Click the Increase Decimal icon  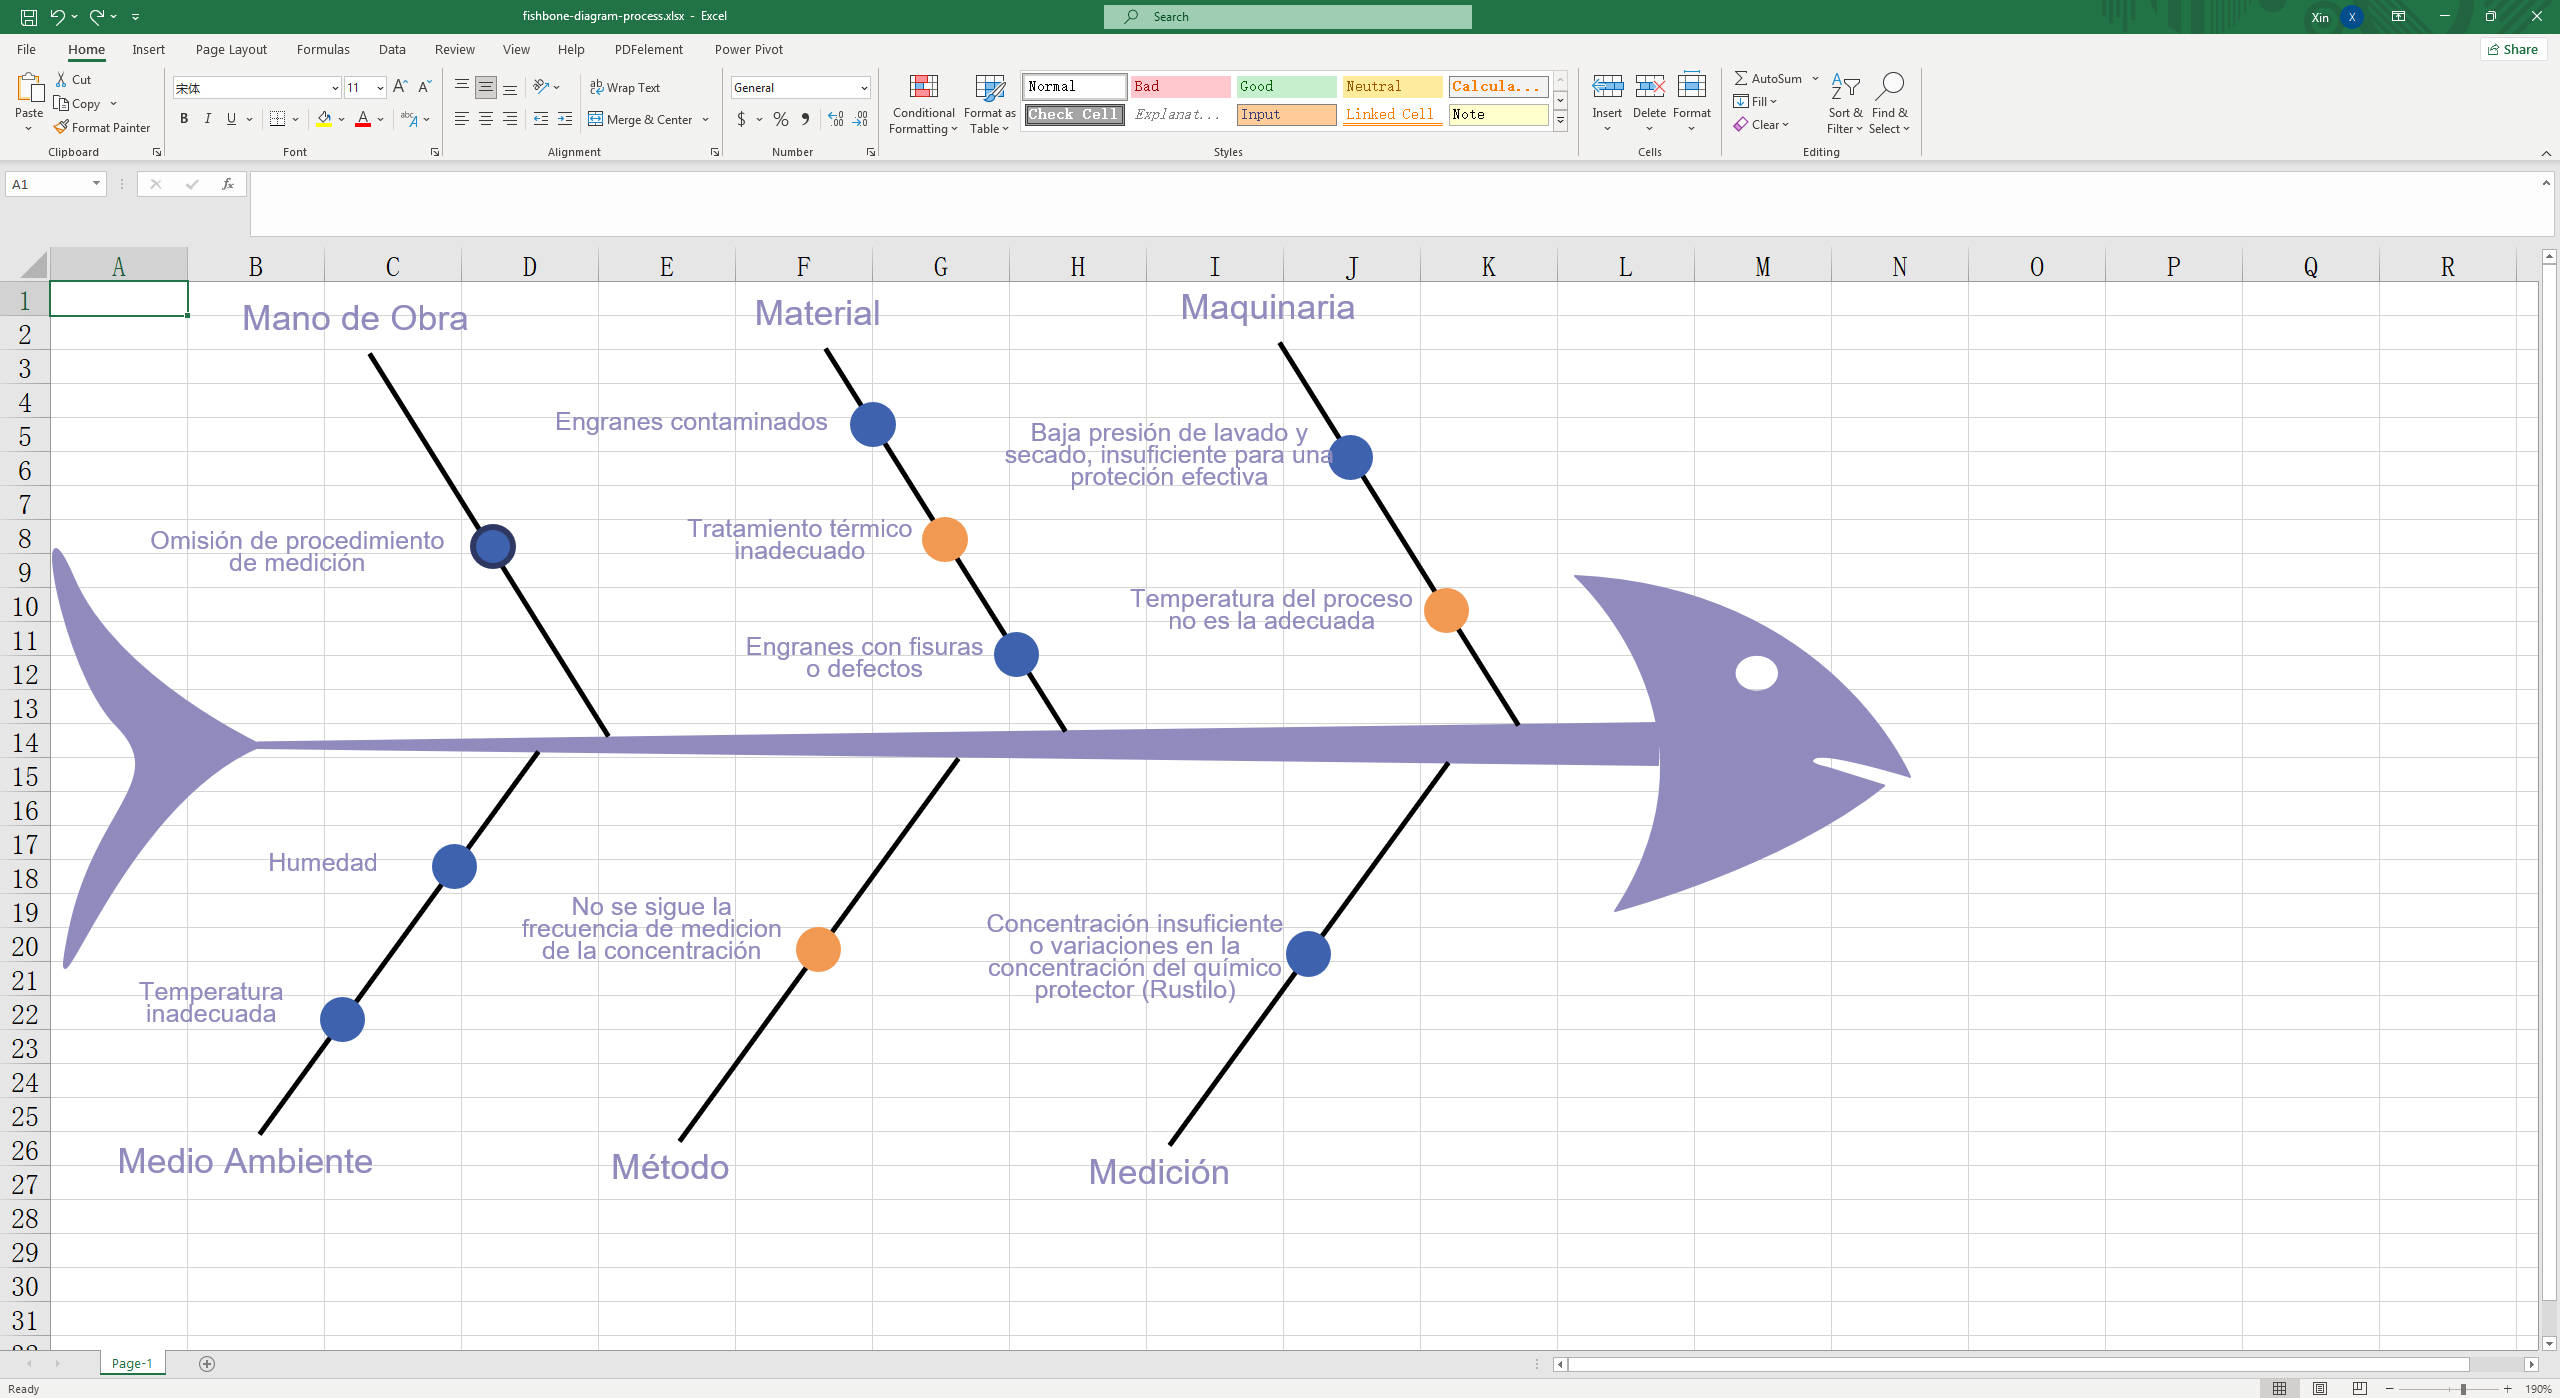coord(836,119)
